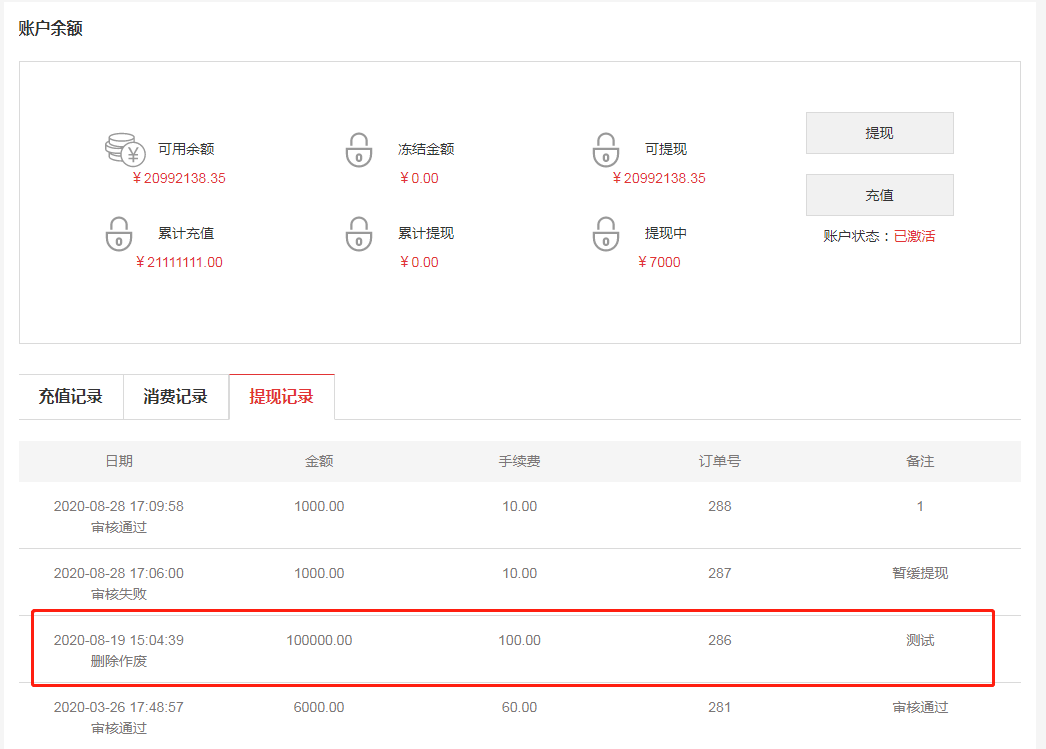Click the 金额 column header
Screen dimensions: 1046x749
[x=319, y=462]
